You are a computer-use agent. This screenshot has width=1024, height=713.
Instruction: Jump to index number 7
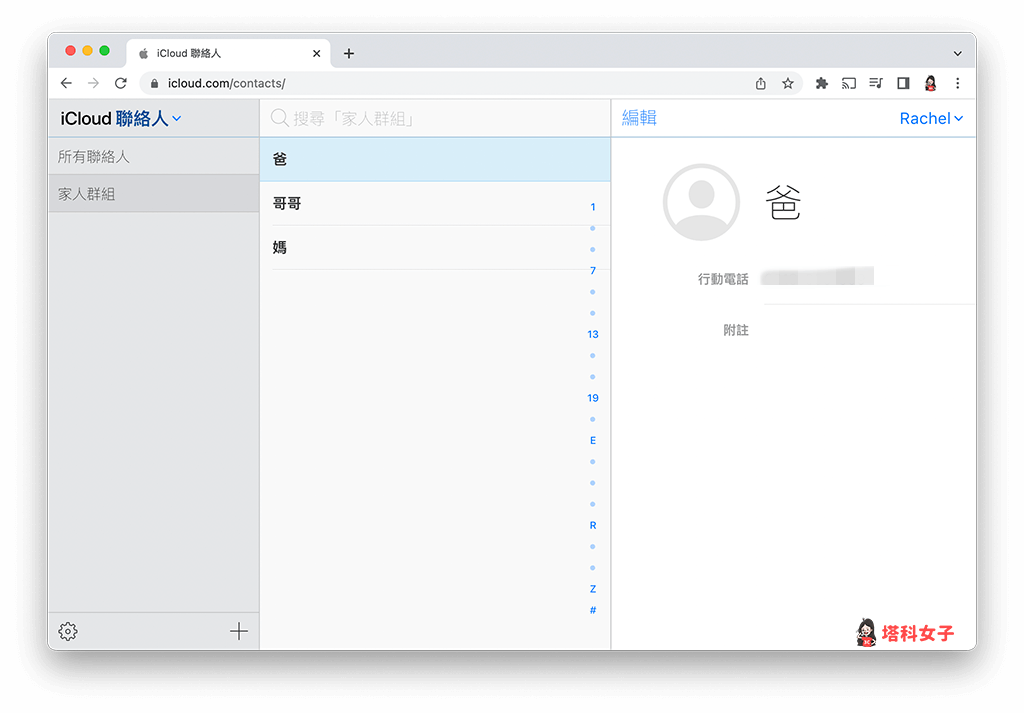coord(593,270)
